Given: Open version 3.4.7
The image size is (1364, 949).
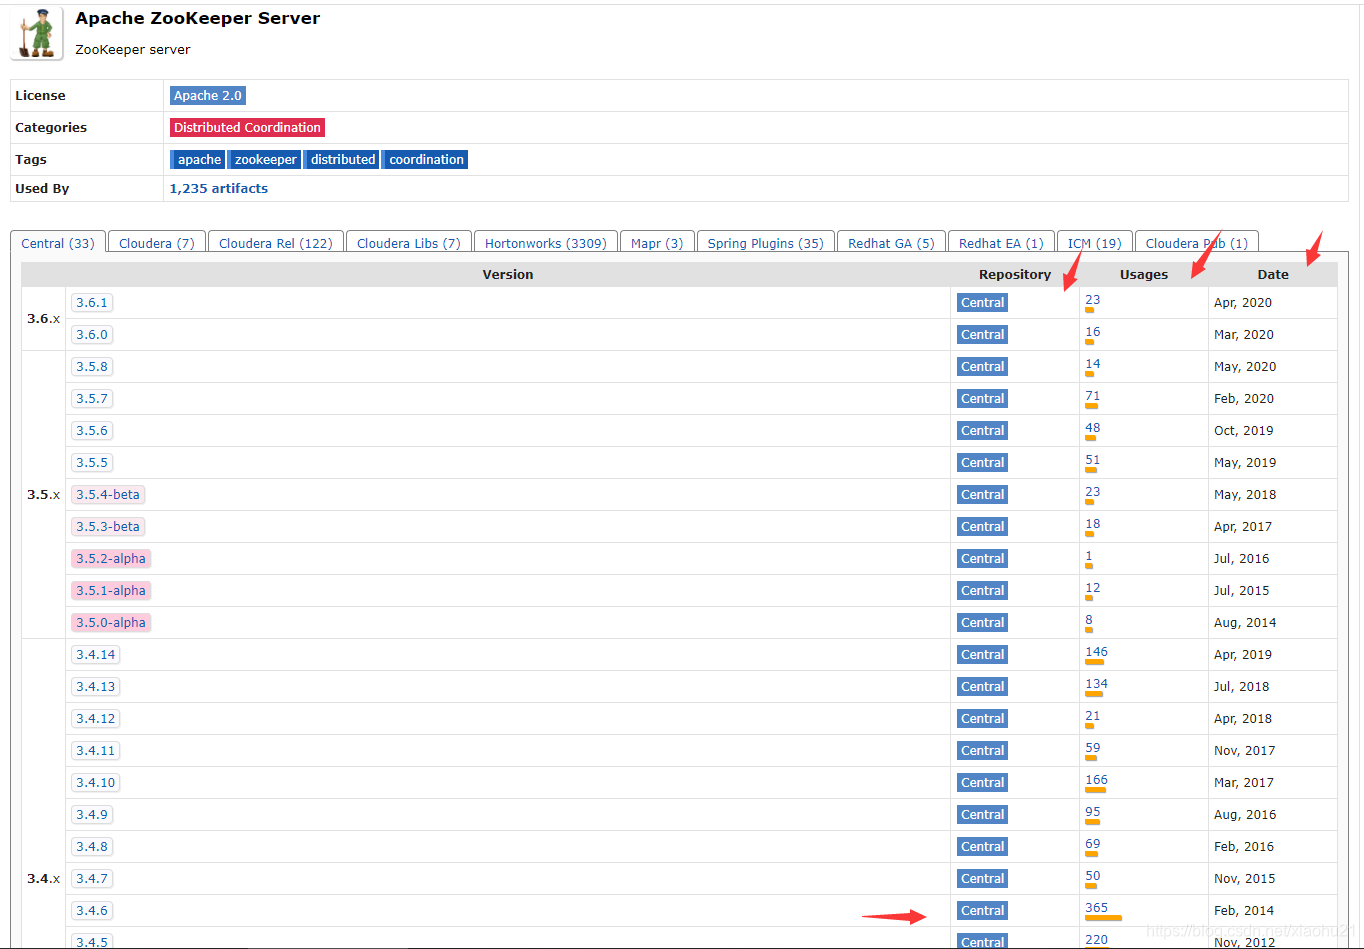Looking at the screenshot, I should click(91, 878).
